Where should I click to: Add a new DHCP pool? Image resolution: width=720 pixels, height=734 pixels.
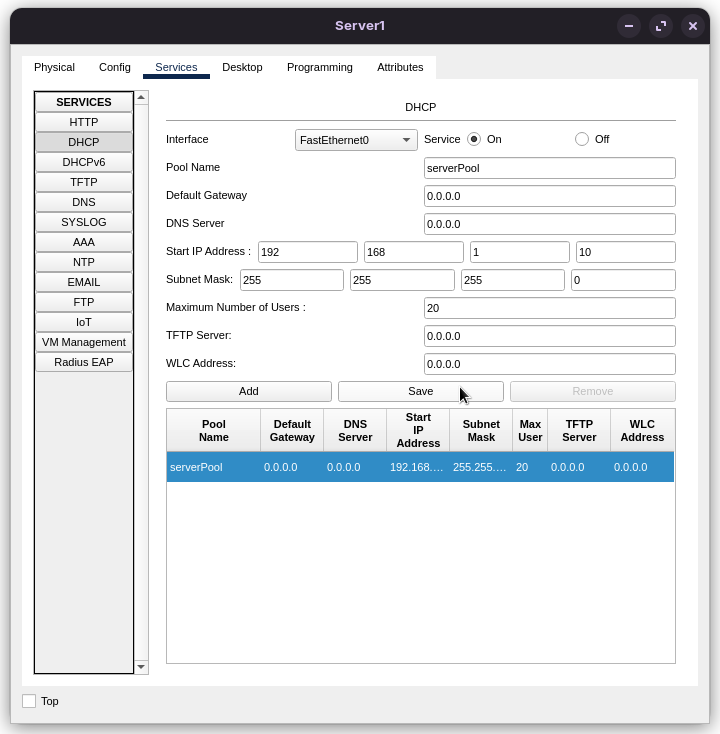coord(249,391)
